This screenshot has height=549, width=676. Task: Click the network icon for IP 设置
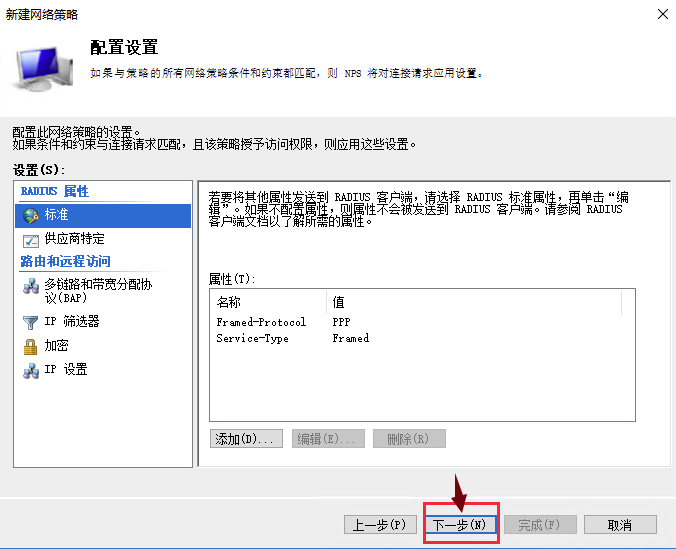pyautogui.click(x=30, y=370)
